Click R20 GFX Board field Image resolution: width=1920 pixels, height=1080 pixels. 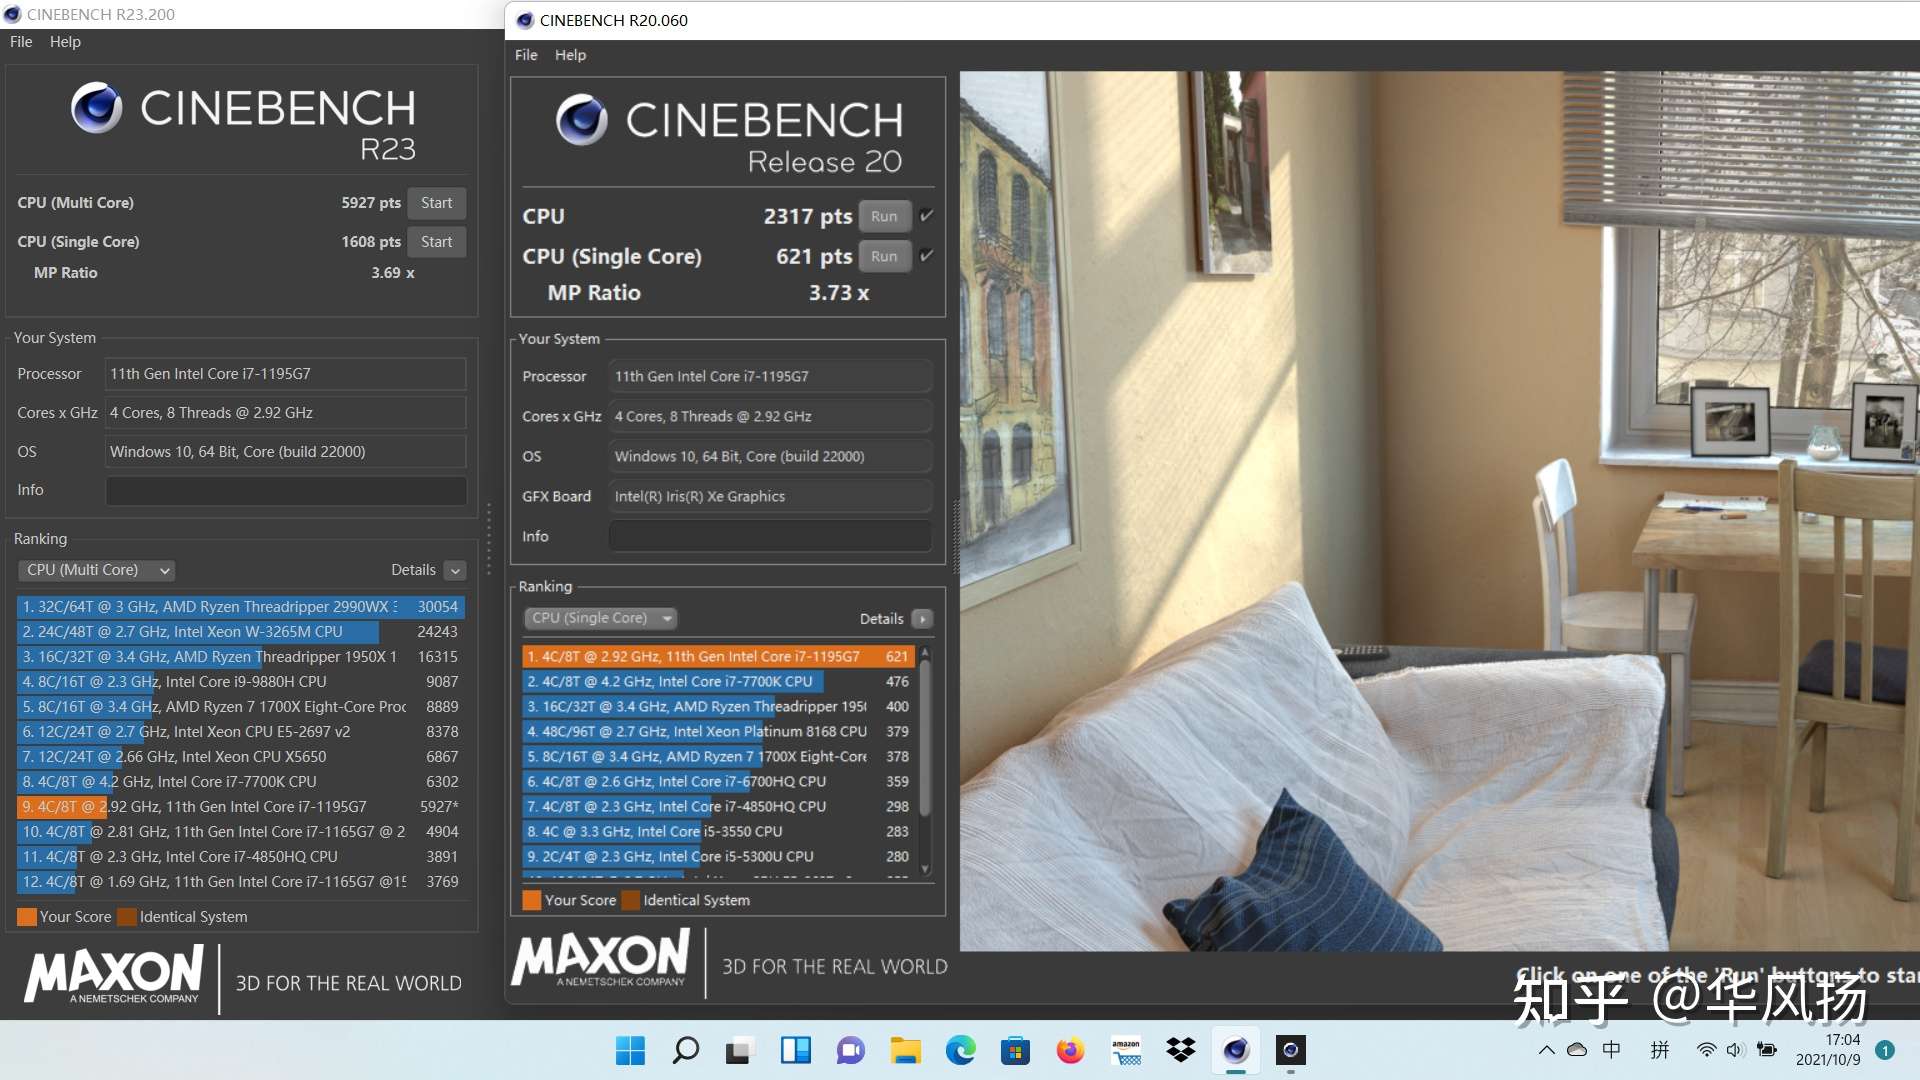pos(770,496)
